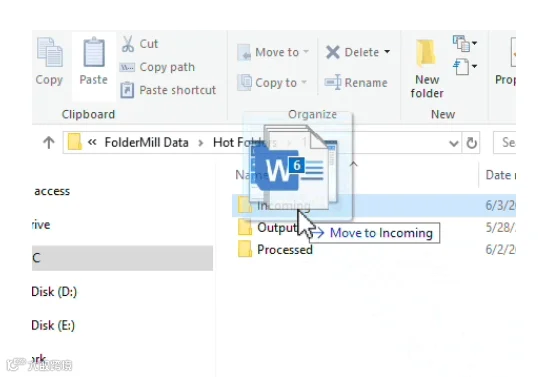Click the Paste shortcut icon
The width and height of the screenshot is (538, 377).
pyautogui.click(x=127, y=90)
